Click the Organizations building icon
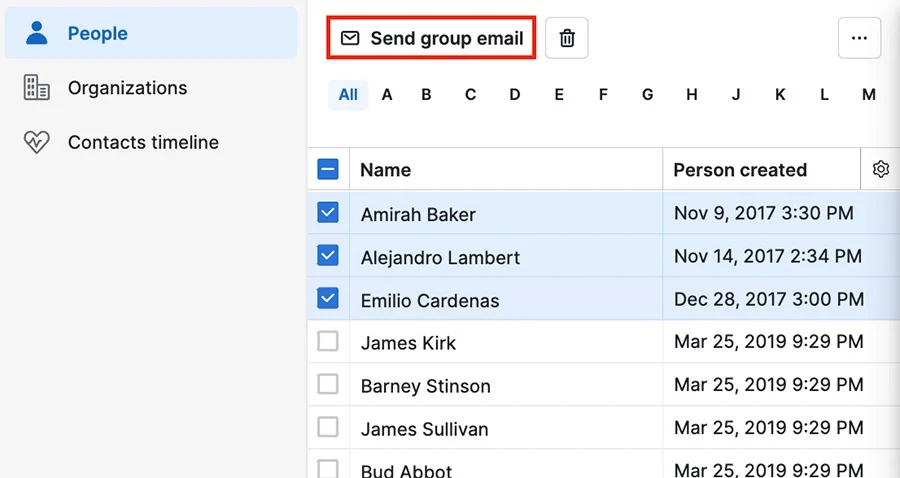 pos(36,87)
